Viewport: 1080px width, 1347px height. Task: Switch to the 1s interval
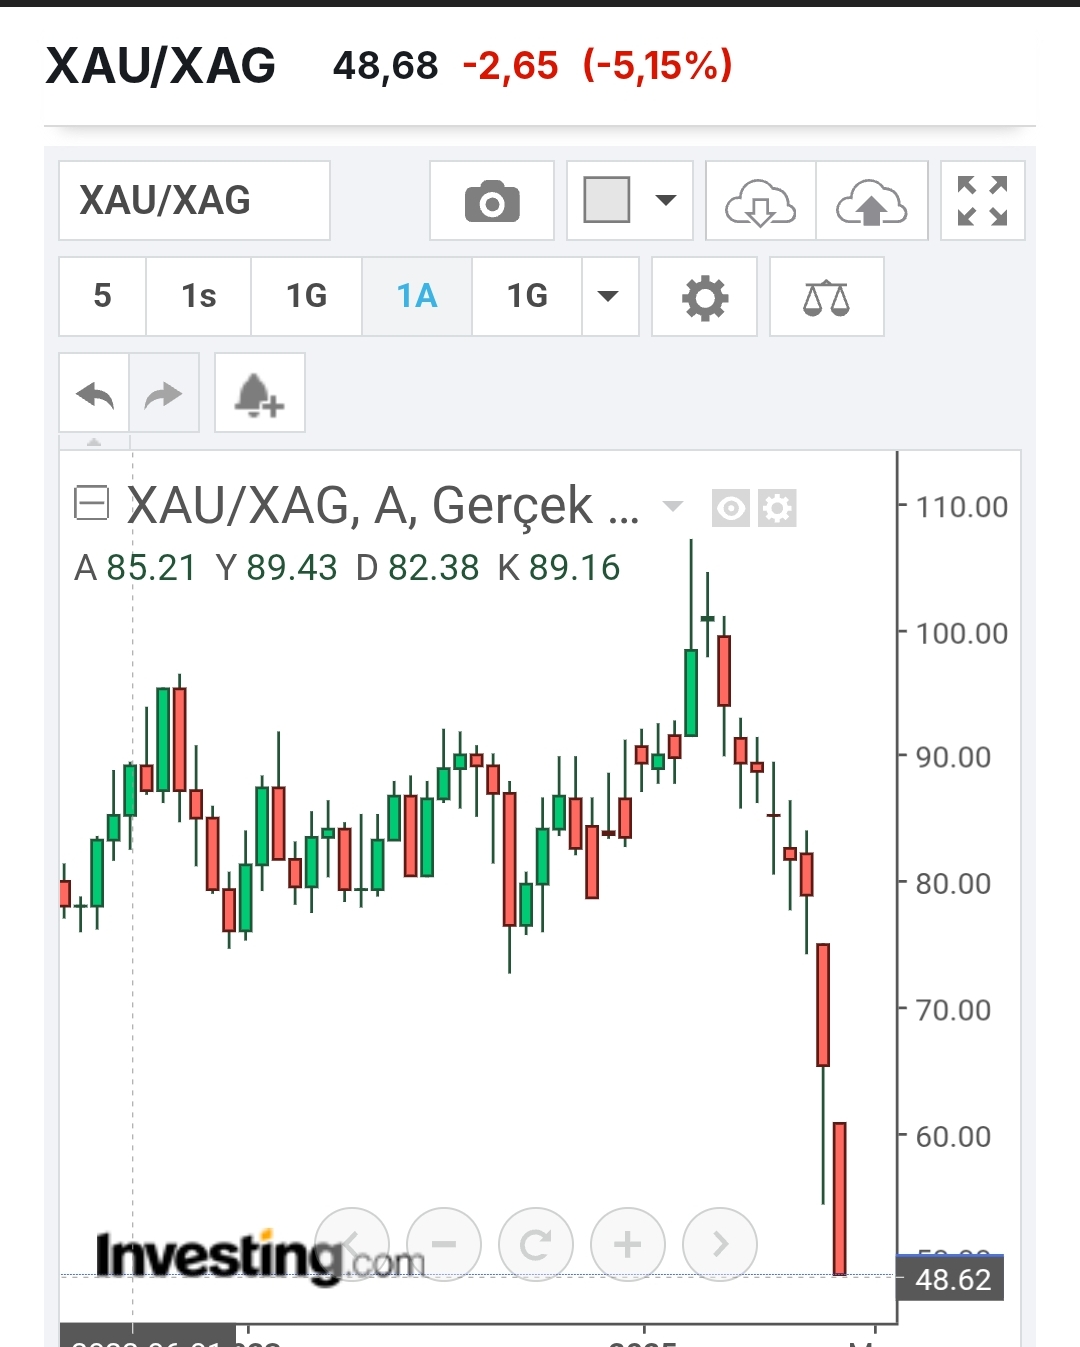198,296
